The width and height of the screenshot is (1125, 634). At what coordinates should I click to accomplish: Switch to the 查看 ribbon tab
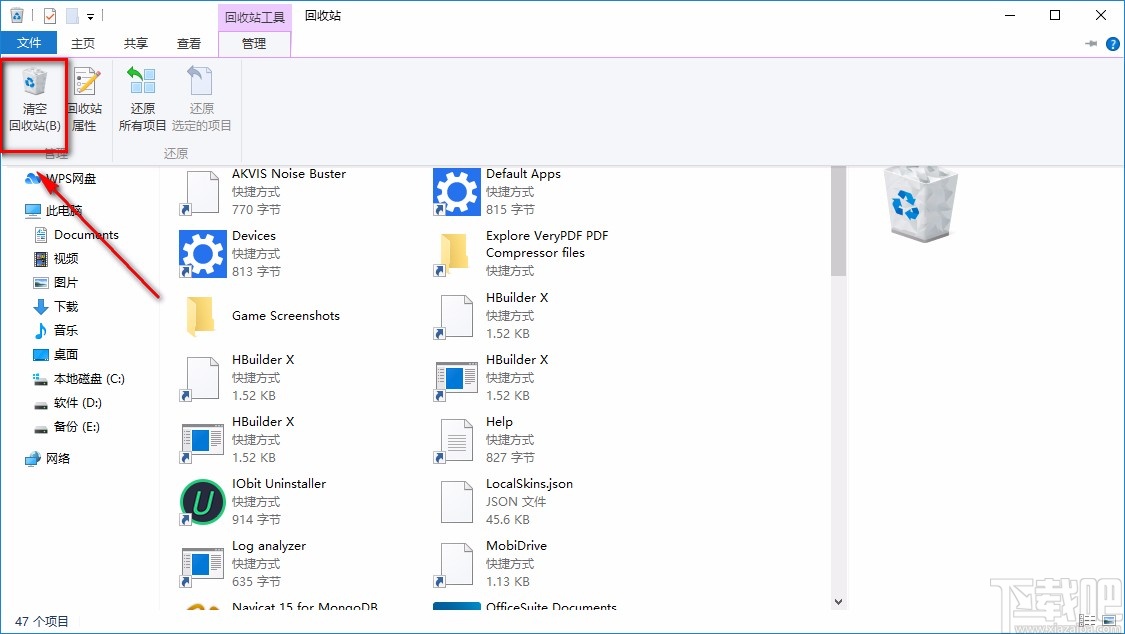pyautogui.click(x=189, y=43)
